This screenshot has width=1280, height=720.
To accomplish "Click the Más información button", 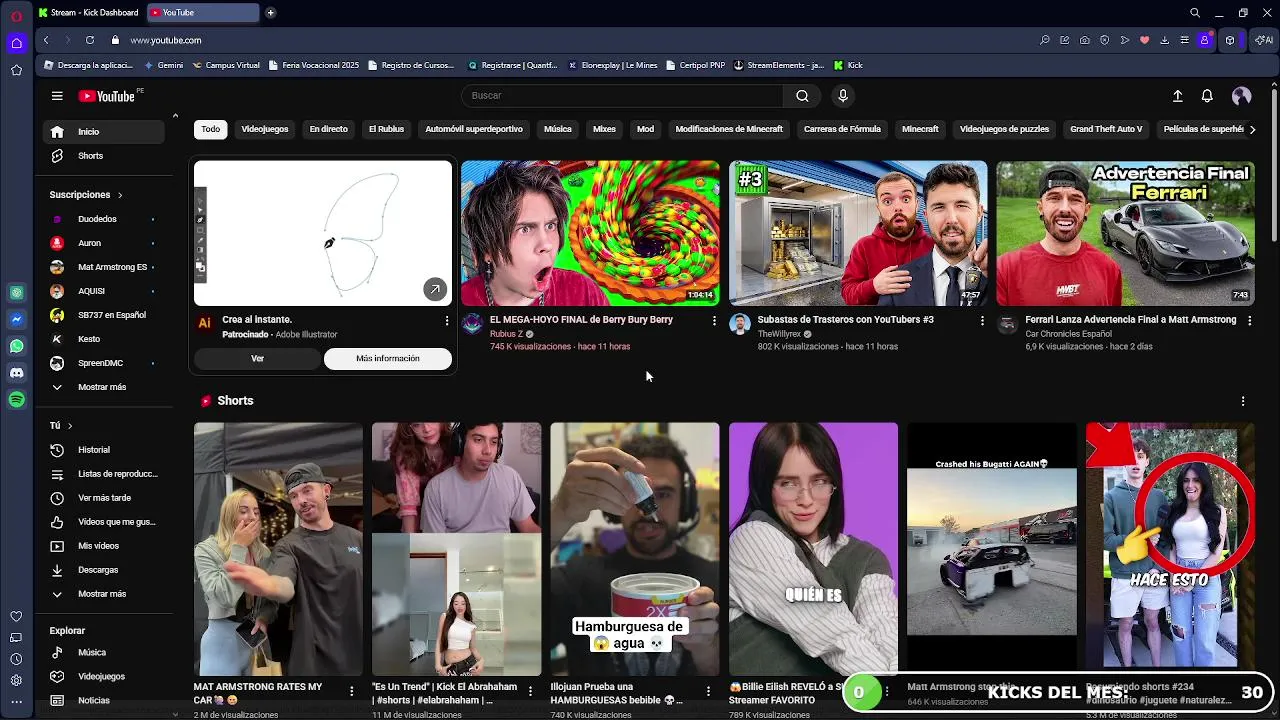I will 388,359.
